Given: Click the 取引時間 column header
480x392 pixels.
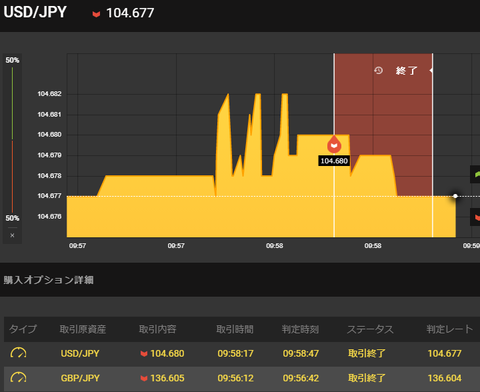Looking at the screenshot, I should pyautogui.click(x=235, y=329).
